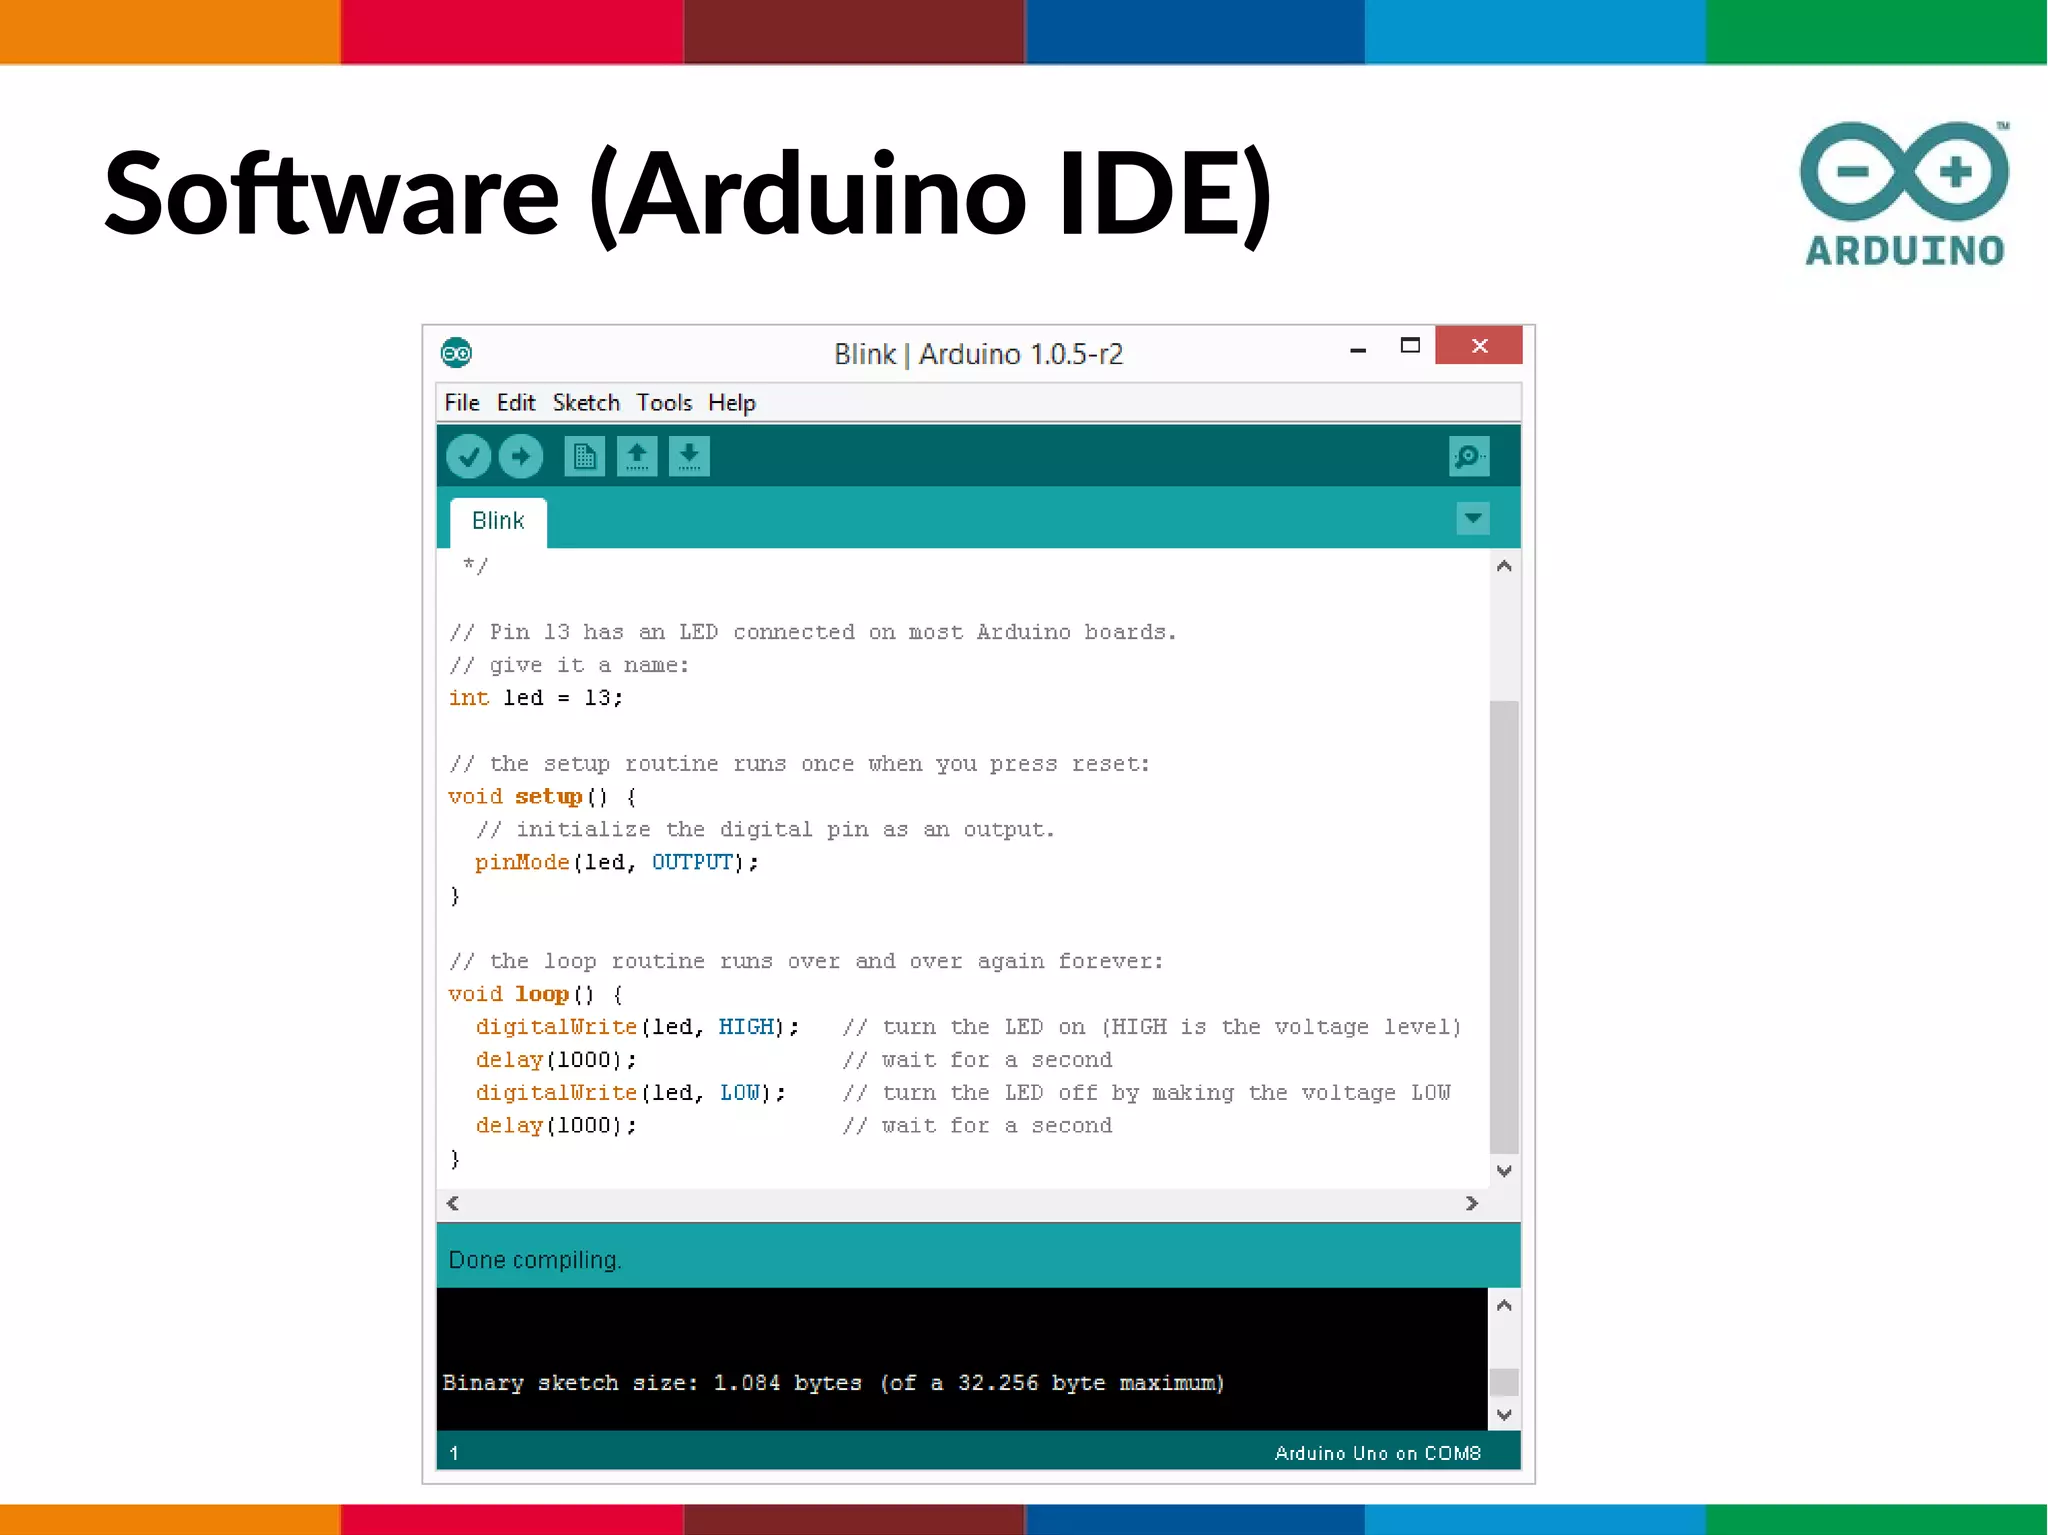Click the 'Pin 13 has an LED' comment line
This screenshot has width=2048, height=1535.
(x=813, y=632)
